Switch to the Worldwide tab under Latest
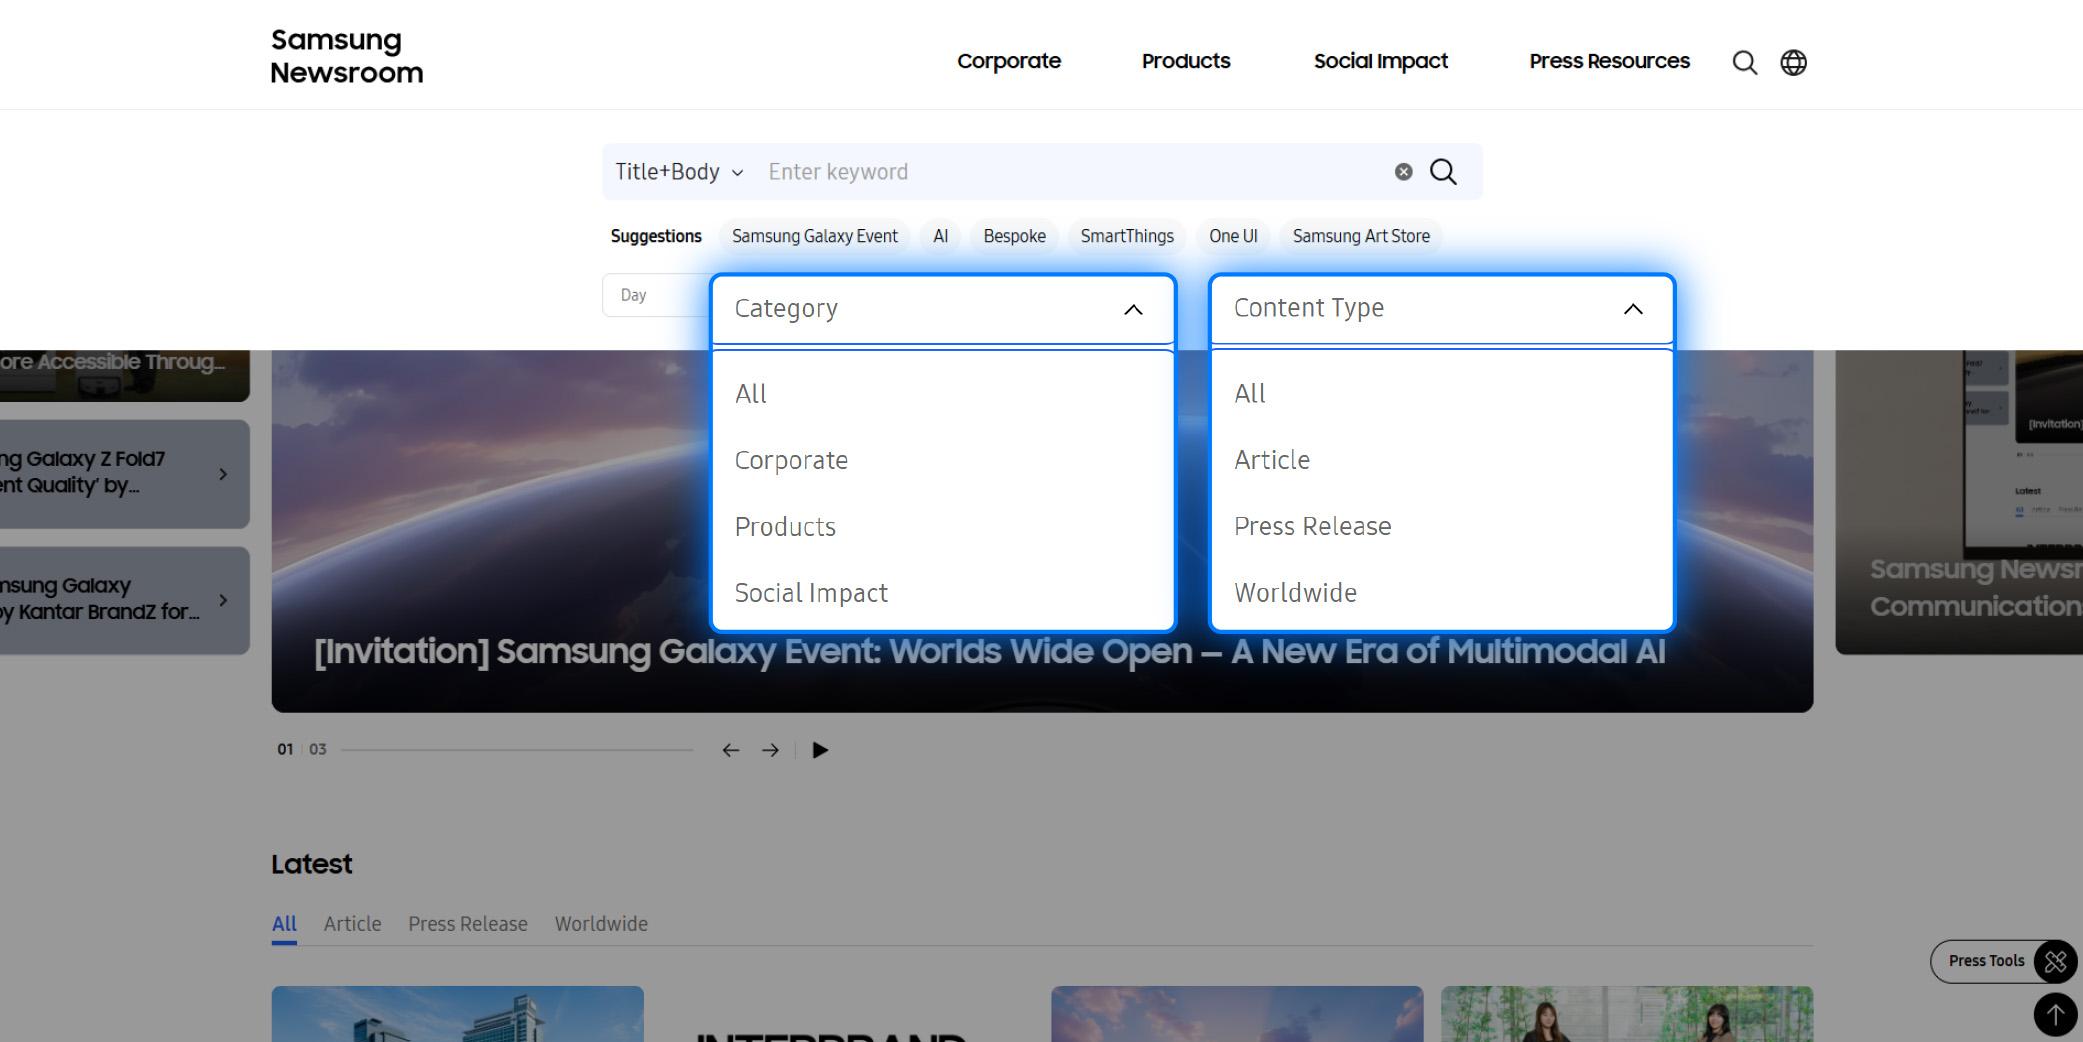Viewport: 2083px width, 1042px height. click(601, 923)
